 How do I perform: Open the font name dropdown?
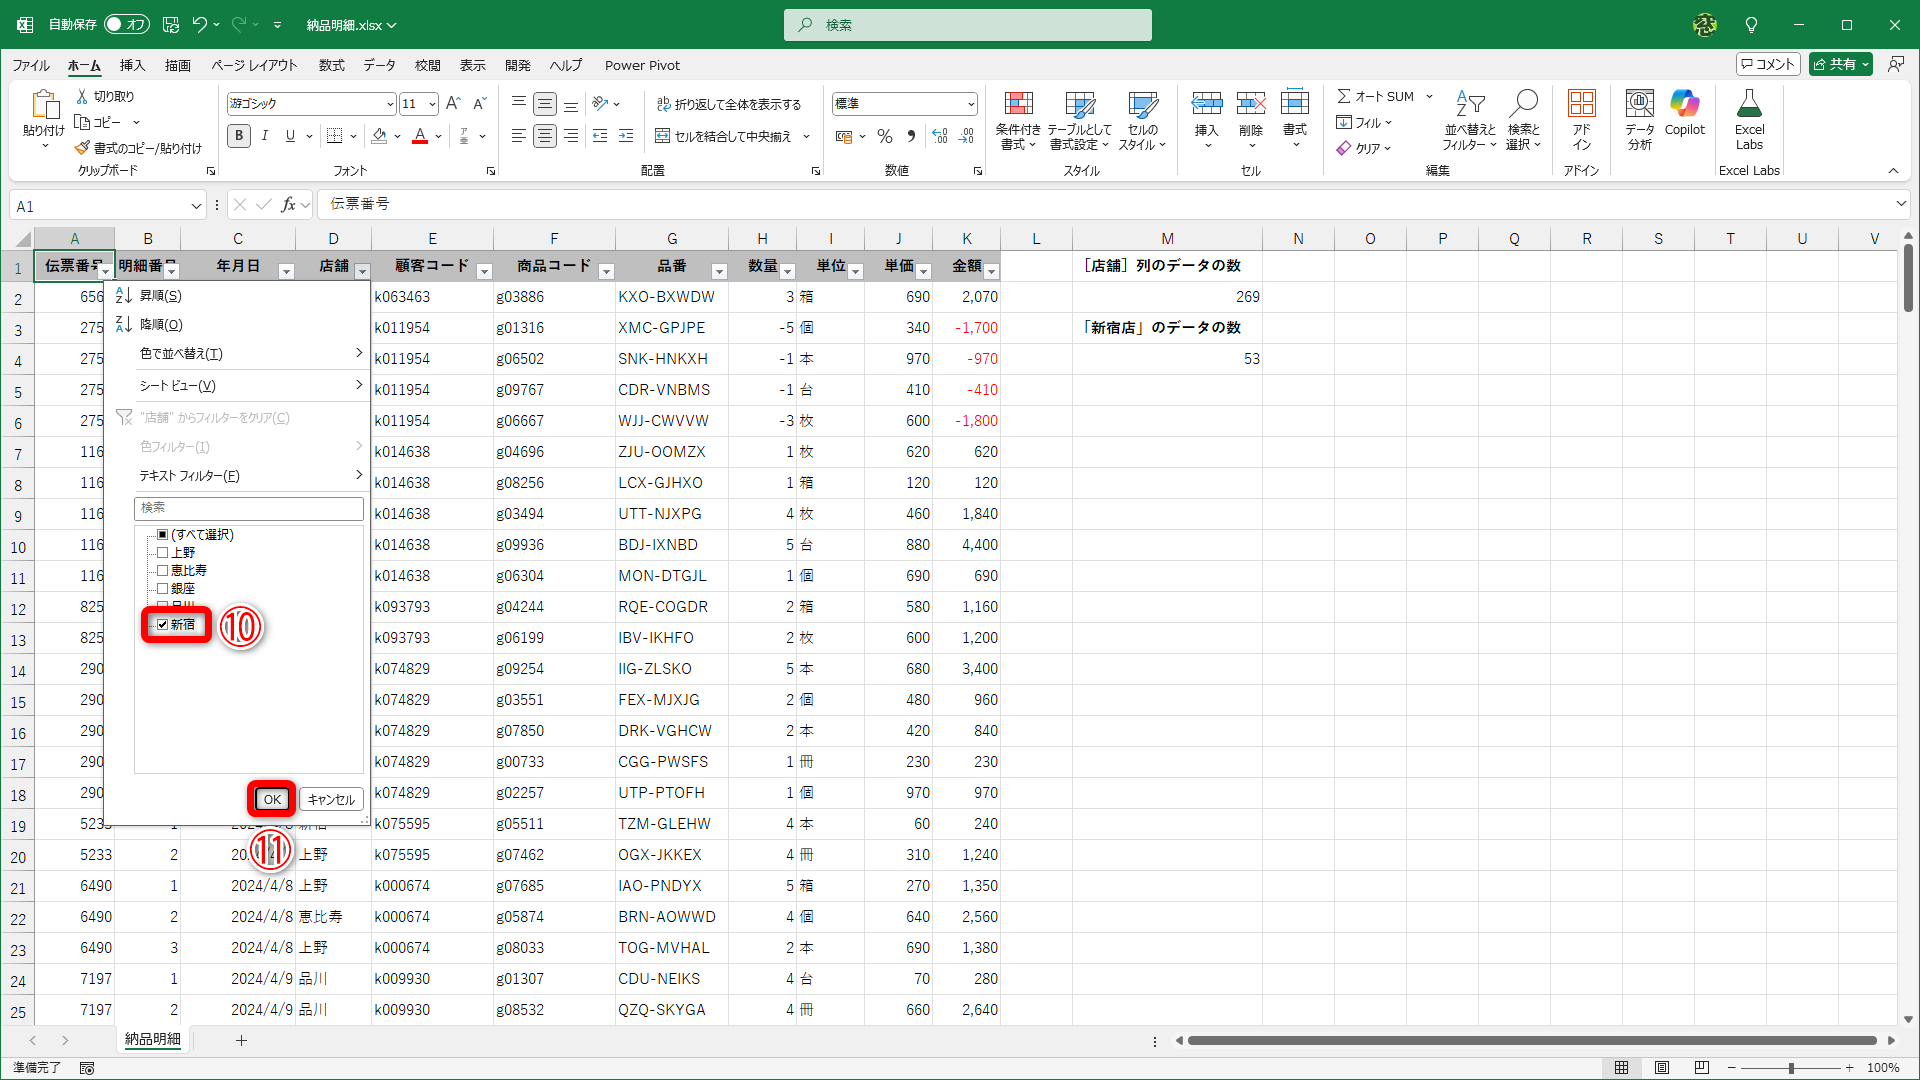click(x=390, y=104)
